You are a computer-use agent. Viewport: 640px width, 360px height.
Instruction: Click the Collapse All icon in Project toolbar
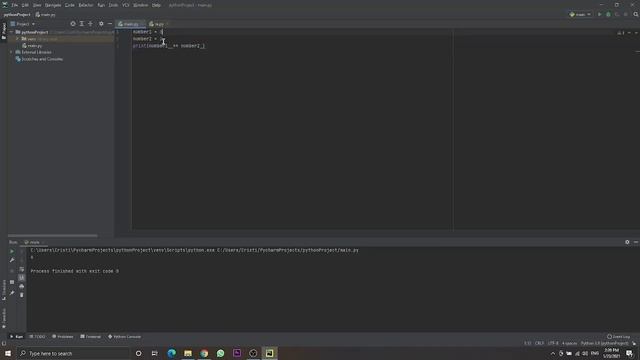(91, 24)
